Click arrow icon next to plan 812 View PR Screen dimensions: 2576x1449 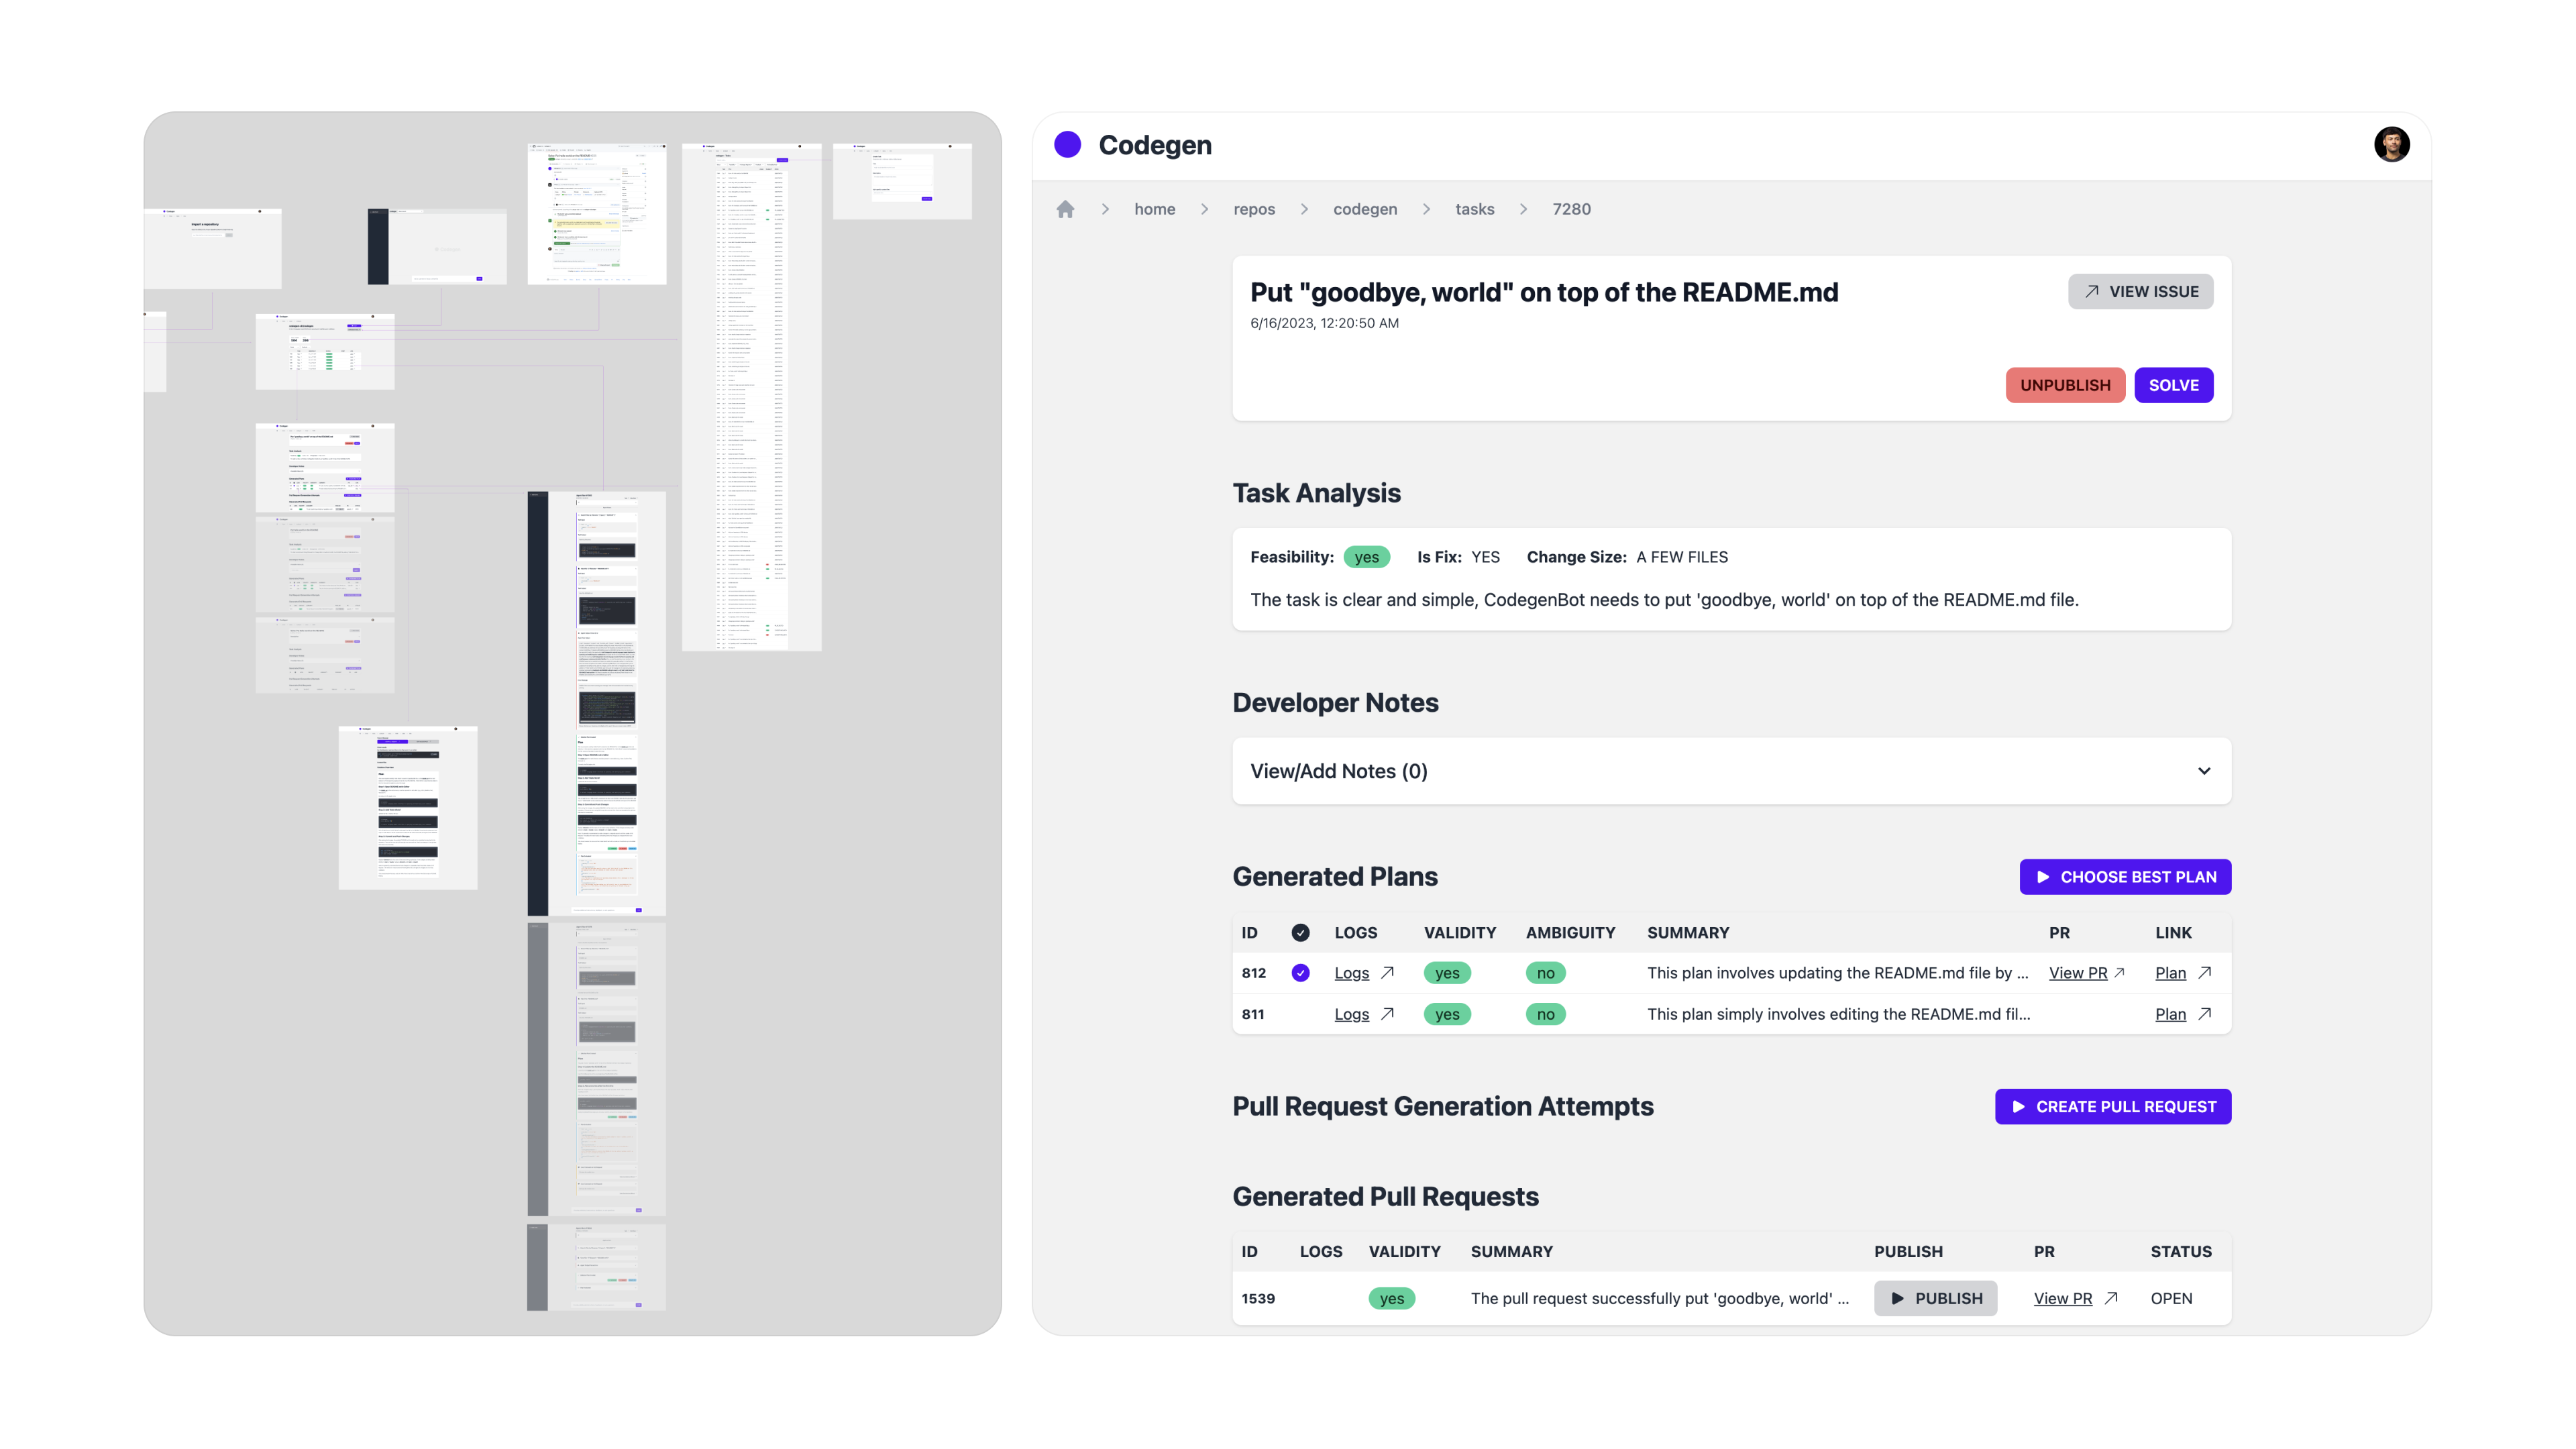[2118, 972]
